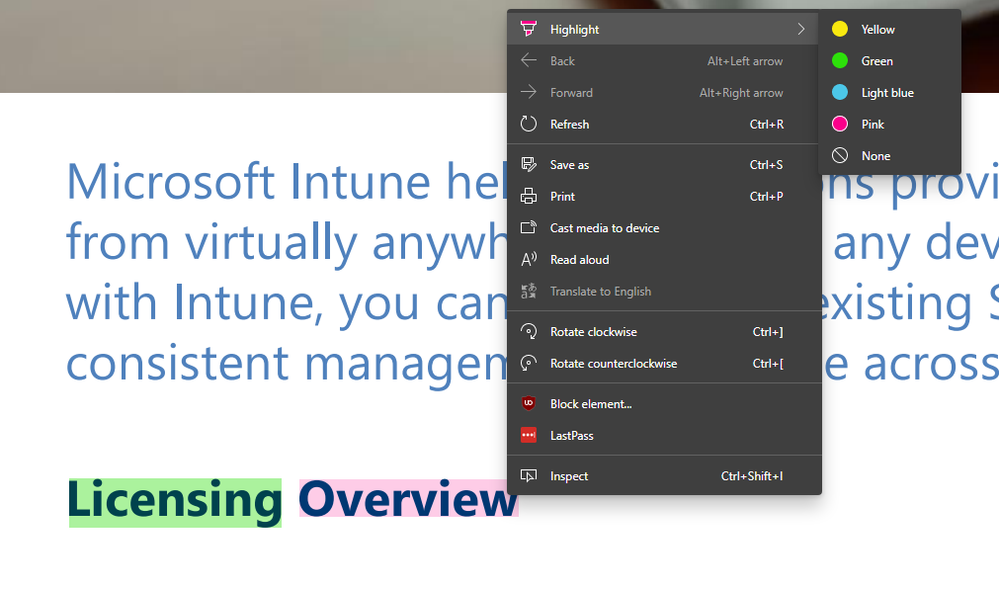Open the Highlight menu entry
This screenshot has height=592, width=999.
pos(663,29)
